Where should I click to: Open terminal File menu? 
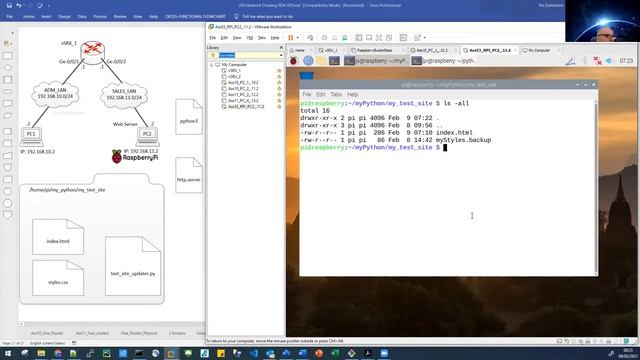tap(307, 94)
